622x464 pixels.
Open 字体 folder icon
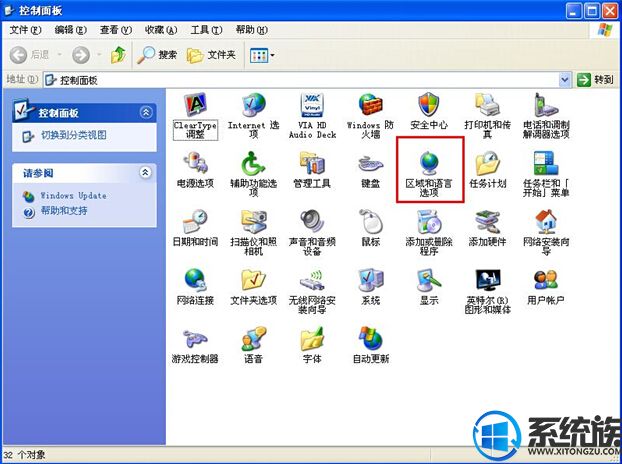(312, 338)
